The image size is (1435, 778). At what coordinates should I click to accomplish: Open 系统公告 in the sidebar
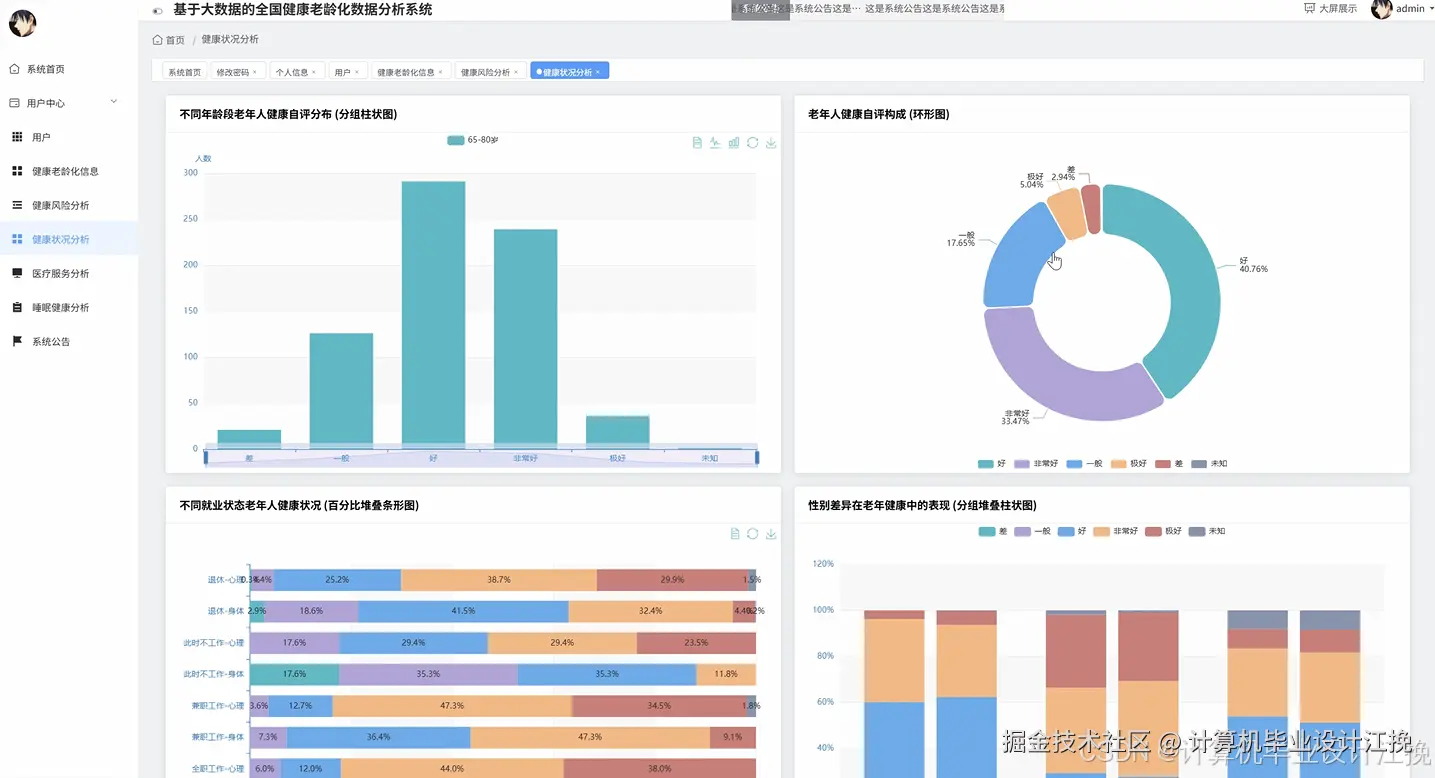[69, 341]
